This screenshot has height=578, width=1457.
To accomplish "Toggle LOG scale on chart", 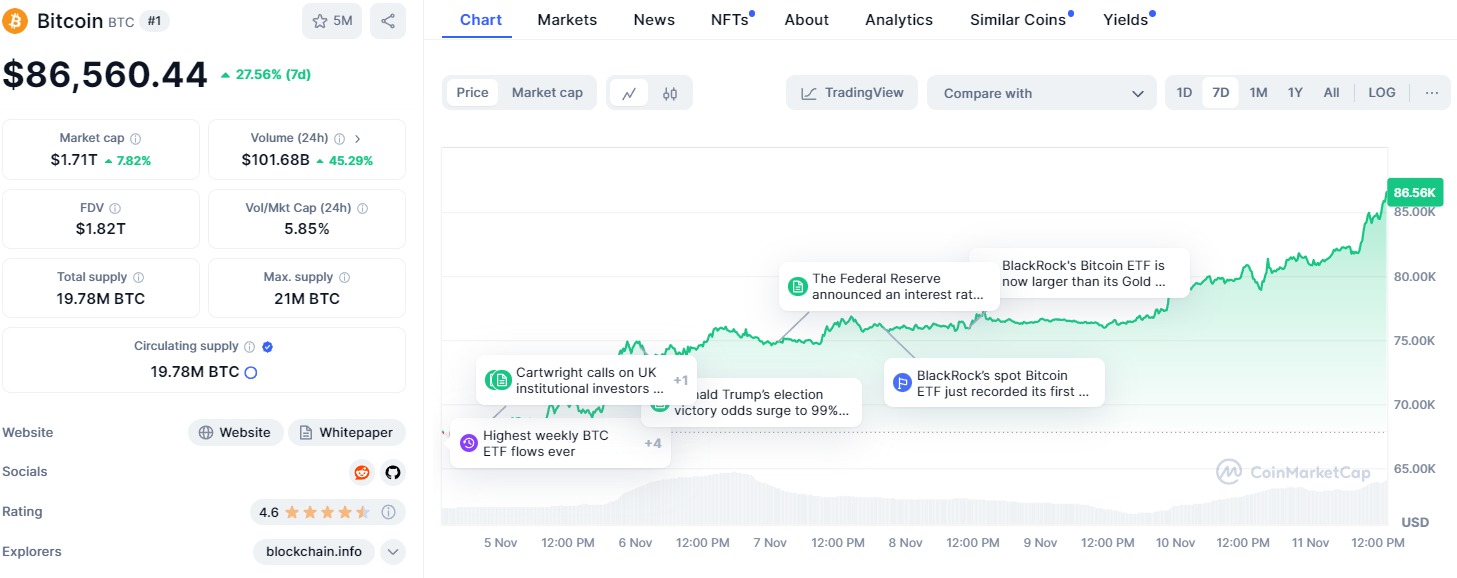I will 1382,93.
